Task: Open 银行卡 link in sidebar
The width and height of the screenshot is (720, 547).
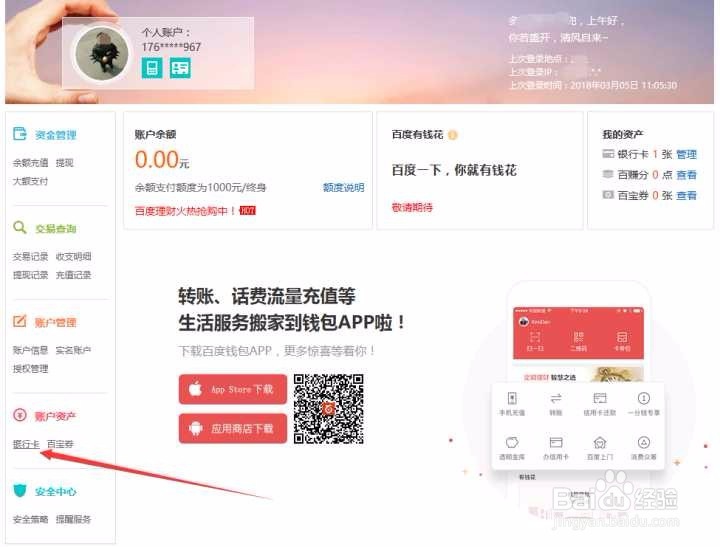Action: pyautogui.click(x=26, y=444)
